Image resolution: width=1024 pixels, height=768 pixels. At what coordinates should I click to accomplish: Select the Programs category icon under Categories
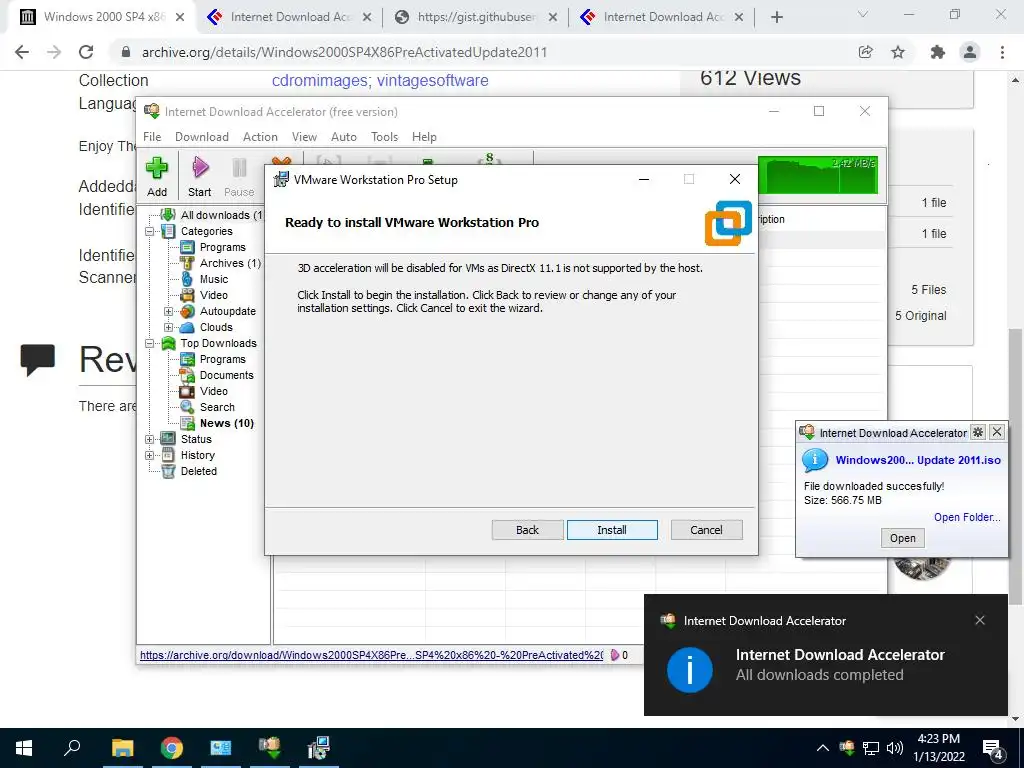pyautogui.click(x=187, y=248)
